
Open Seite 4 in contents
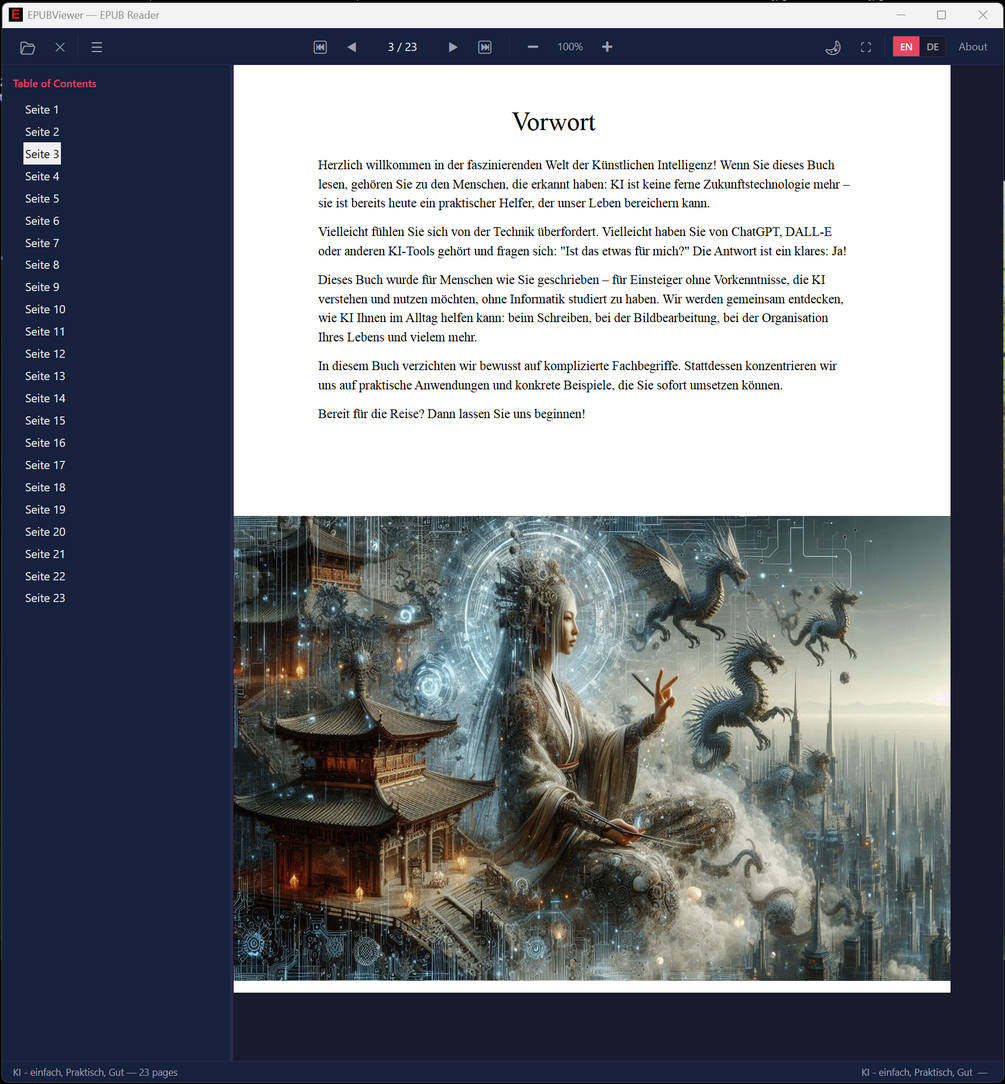click(42, 176)
